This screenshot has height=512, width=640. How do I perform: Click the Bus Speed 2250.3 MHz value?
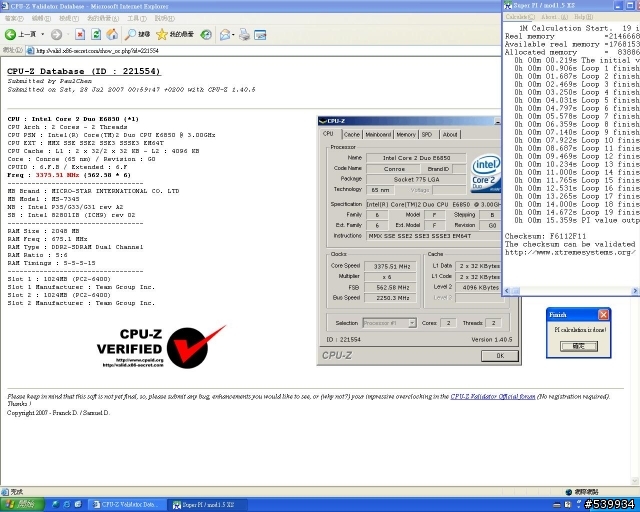391,298
